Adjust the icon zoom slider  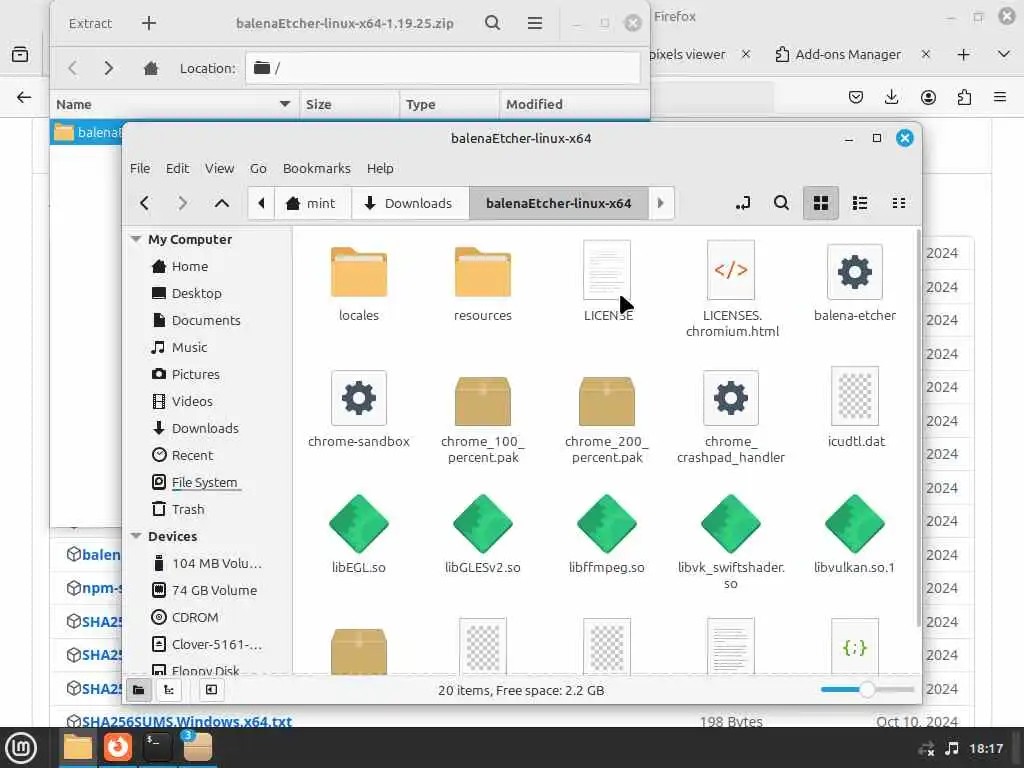(x=867, y=690)
